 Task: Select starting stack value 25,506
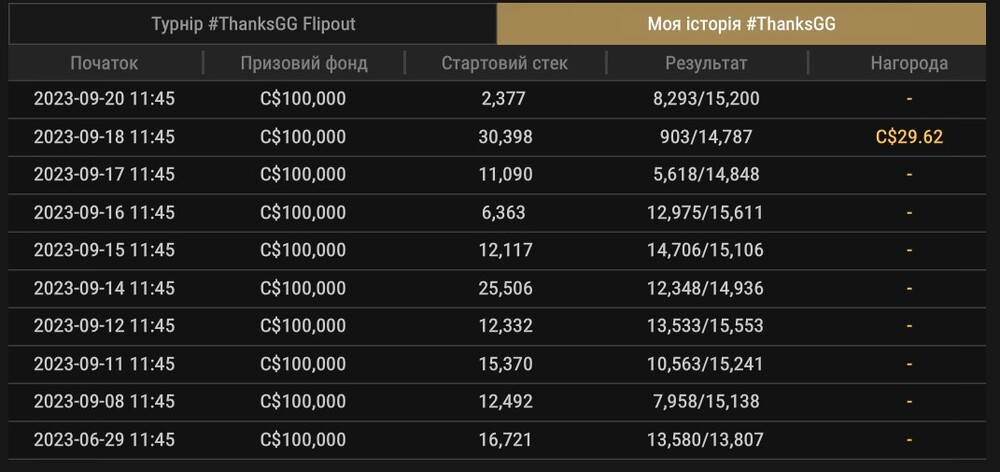tap(505, 288)
